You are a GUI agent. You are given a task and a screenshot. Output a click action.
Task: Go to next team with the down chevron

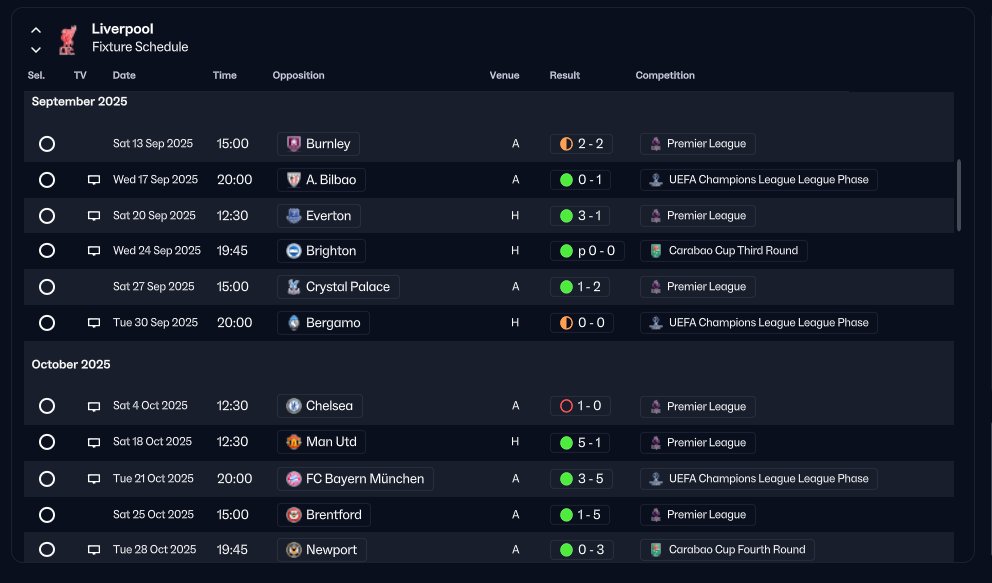36,49
